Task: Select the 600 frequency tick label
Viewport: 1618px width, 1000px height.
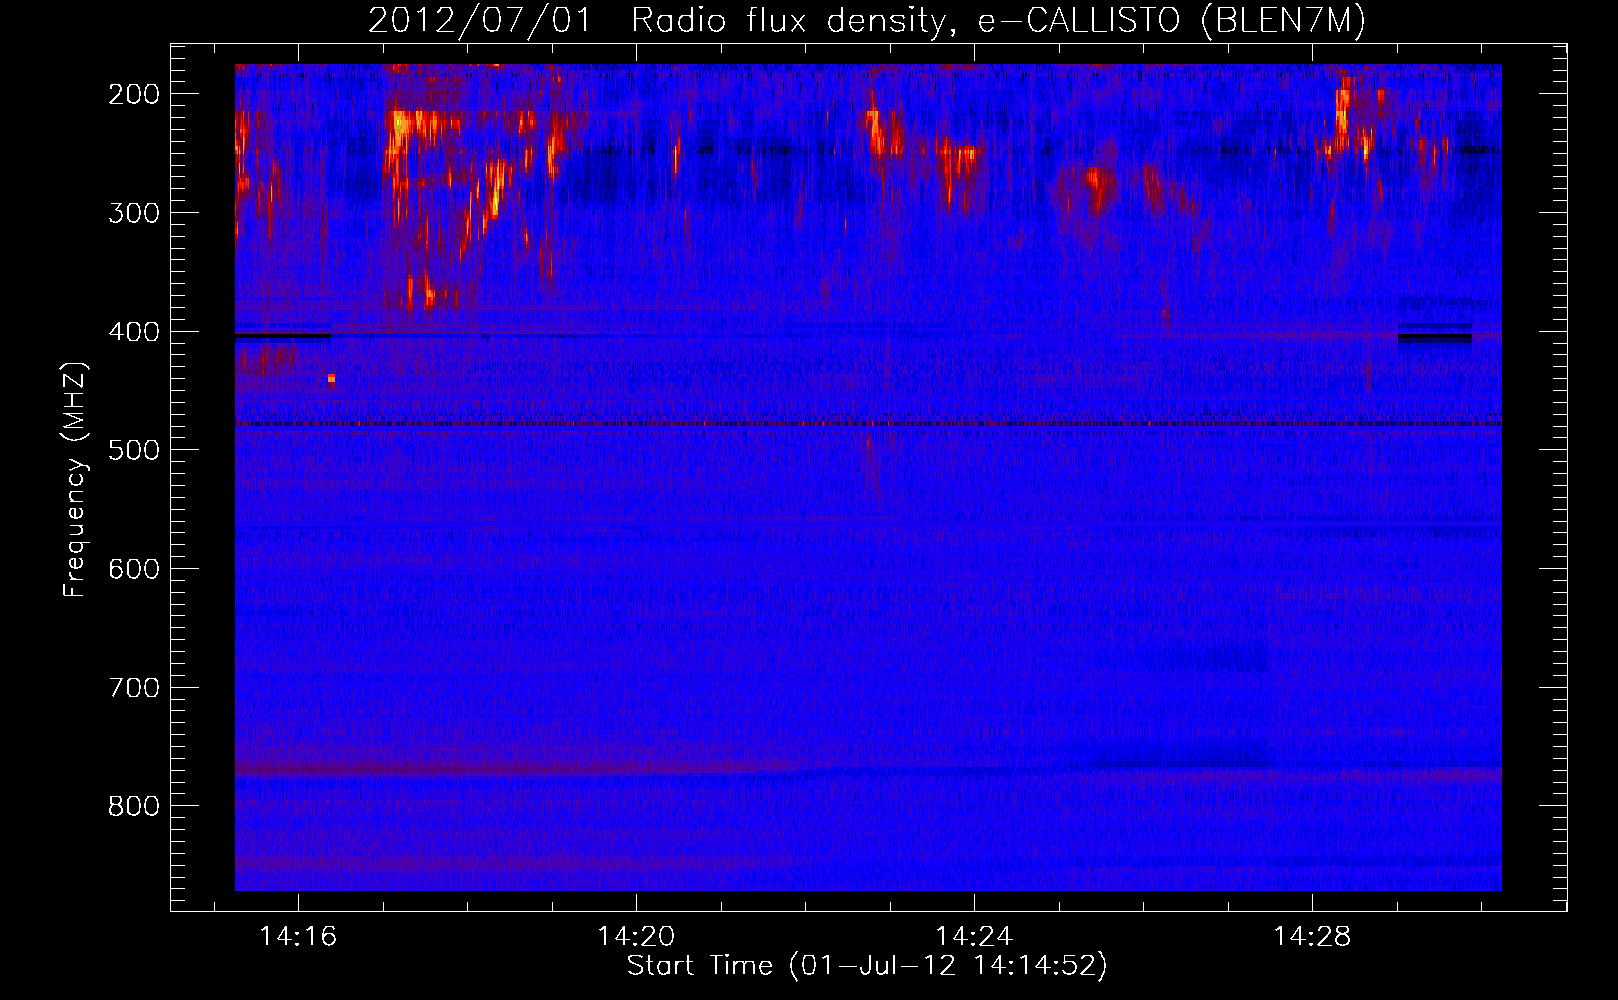Action: 133,569
